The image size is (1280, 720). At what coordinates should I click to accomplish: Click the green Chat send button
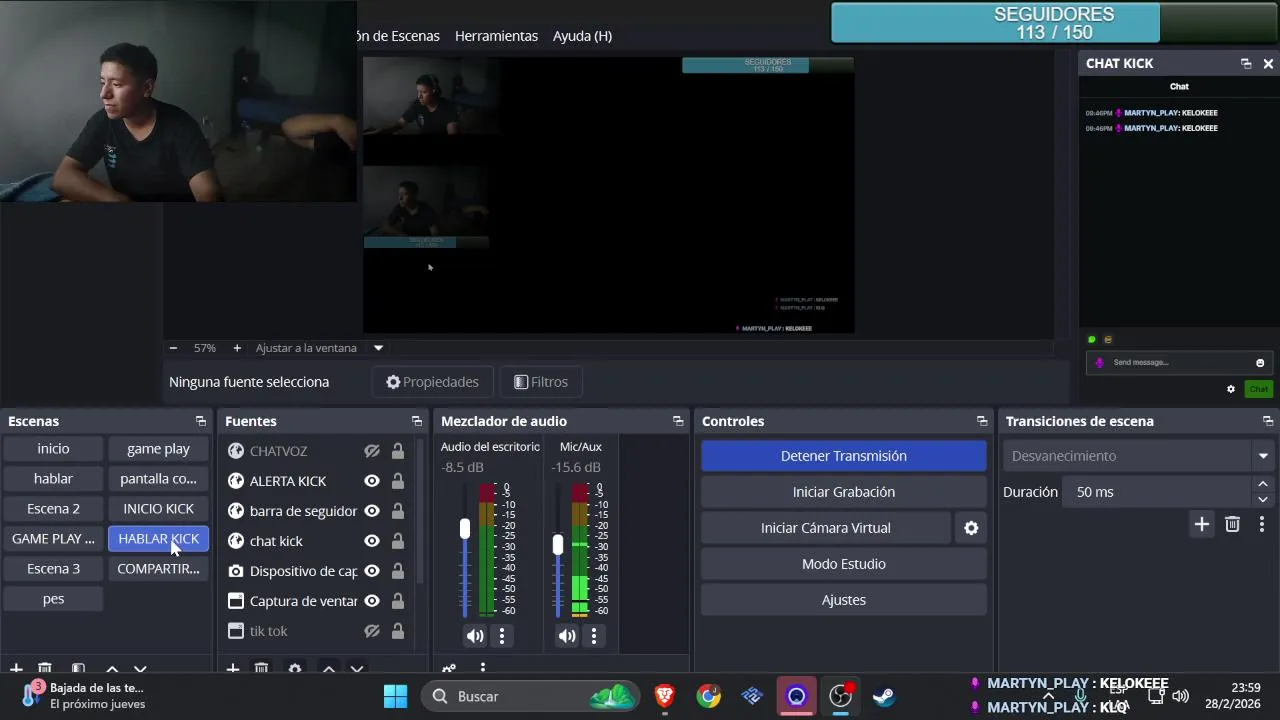(x=1258, y=389)
